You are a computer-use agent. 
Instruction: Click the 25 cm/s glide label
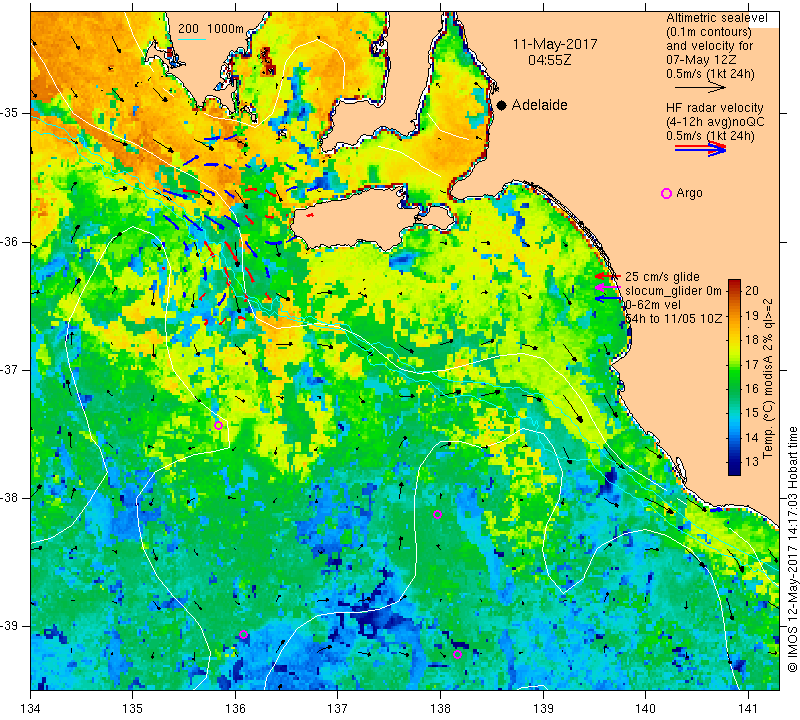pyautogui.click(x=662, y=277)
